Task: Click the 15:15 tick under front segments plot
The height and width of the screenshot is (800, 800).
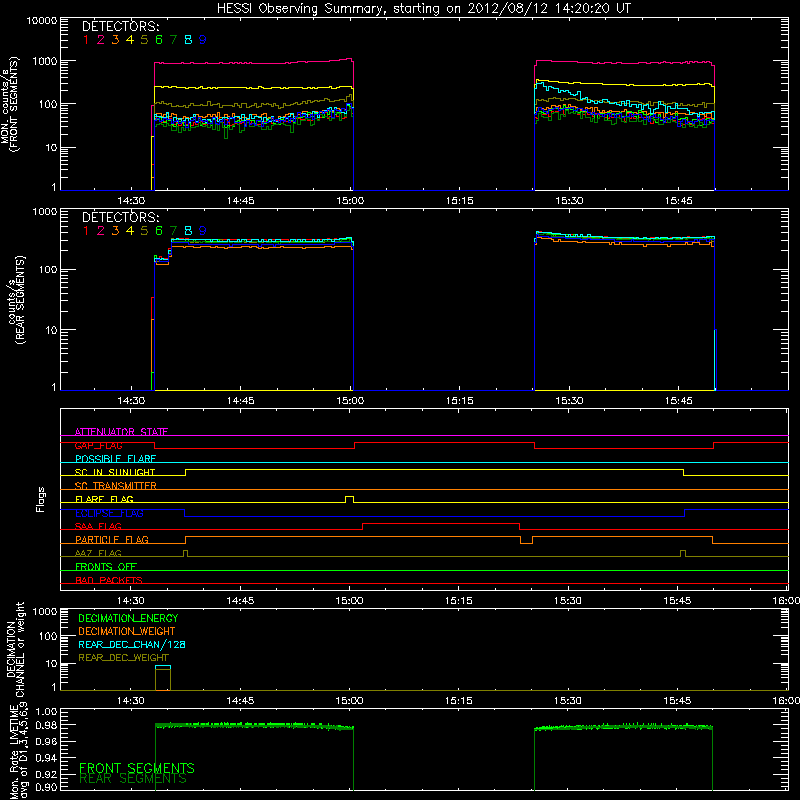Action: click(x=459, y=201)
